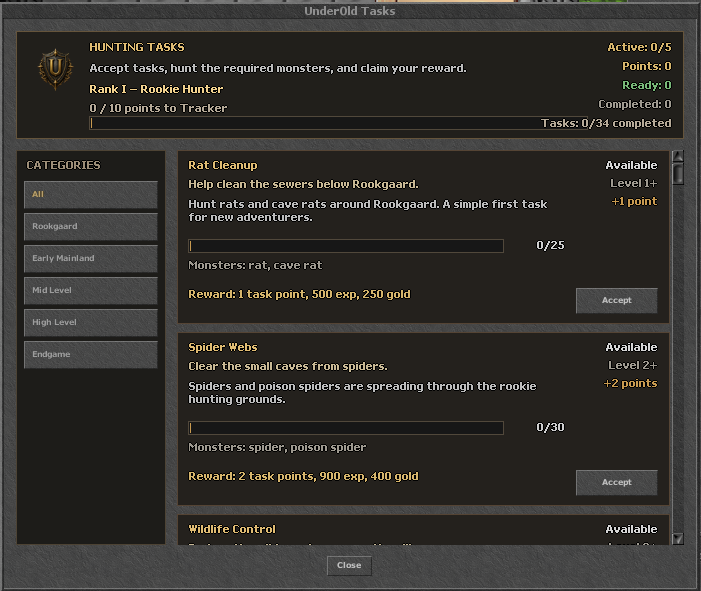Click Monsters: spider, poison spider text

[x=277, y=447]
